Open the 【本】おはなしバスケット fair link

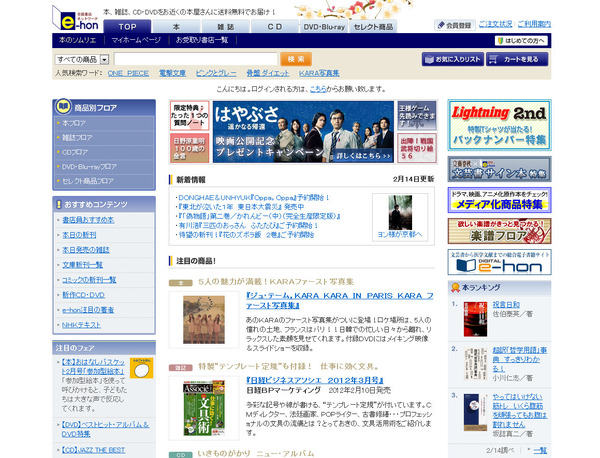pyautogui.click(x=93, y=367)
